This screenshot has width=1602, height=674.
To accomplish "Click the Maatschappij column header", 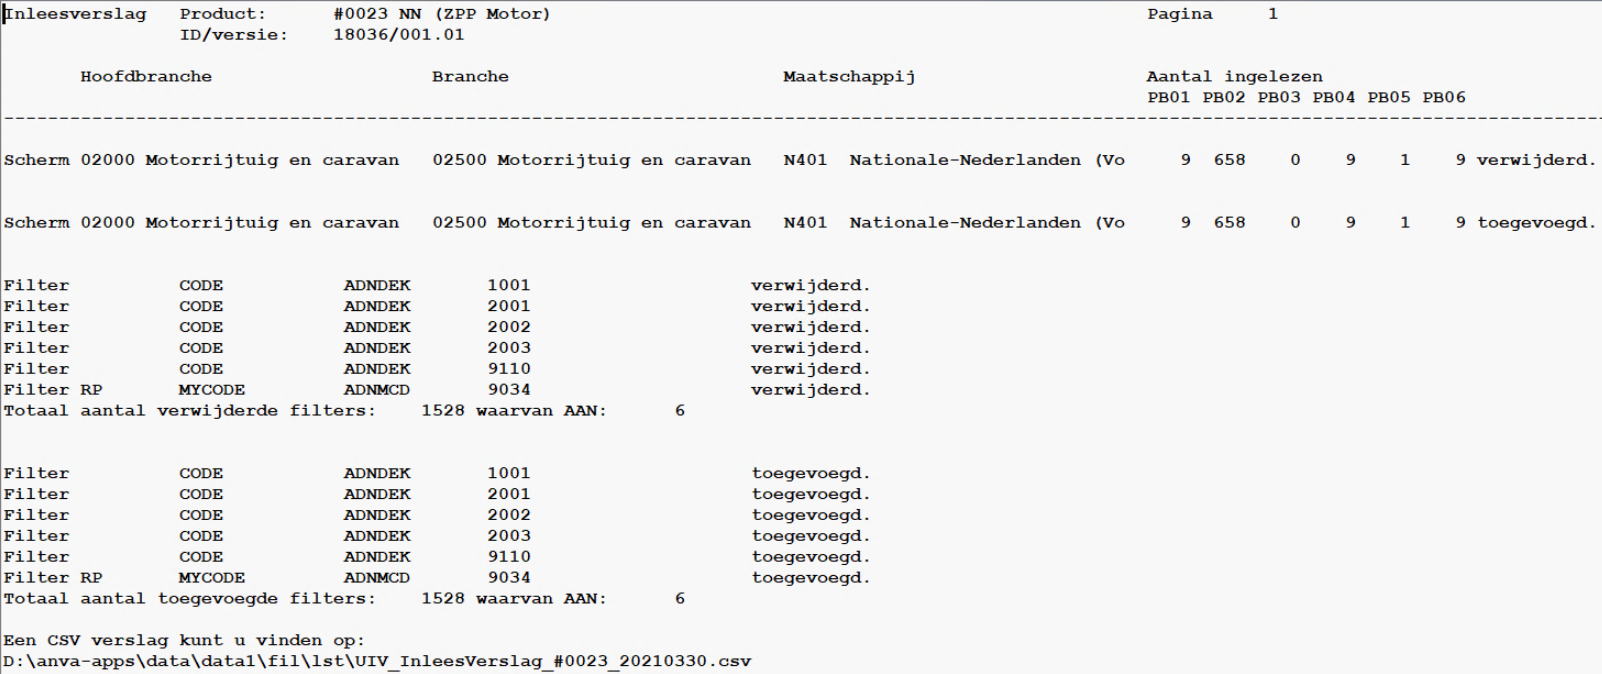I will tap(848, 77).
